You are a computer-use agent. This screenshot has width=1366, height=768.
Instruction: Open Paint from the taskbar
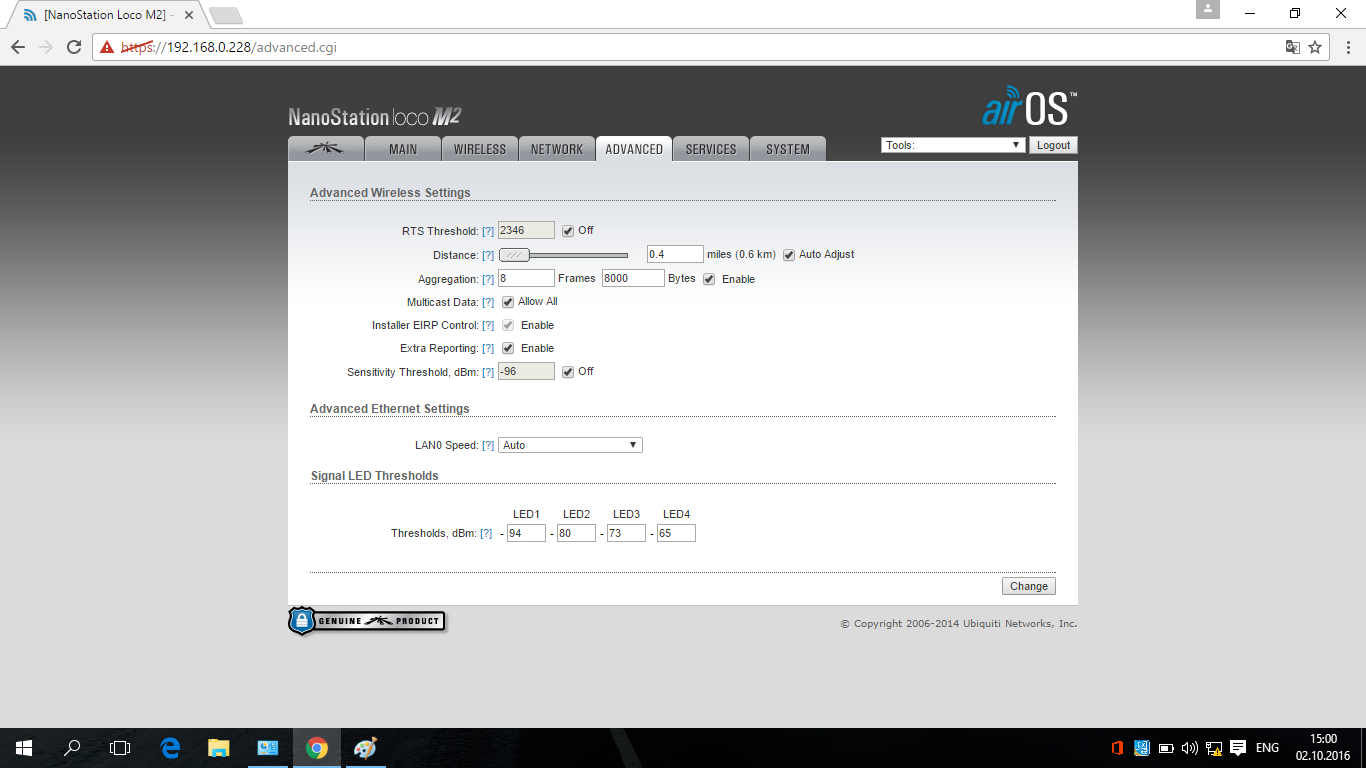(x=366, y=748)
